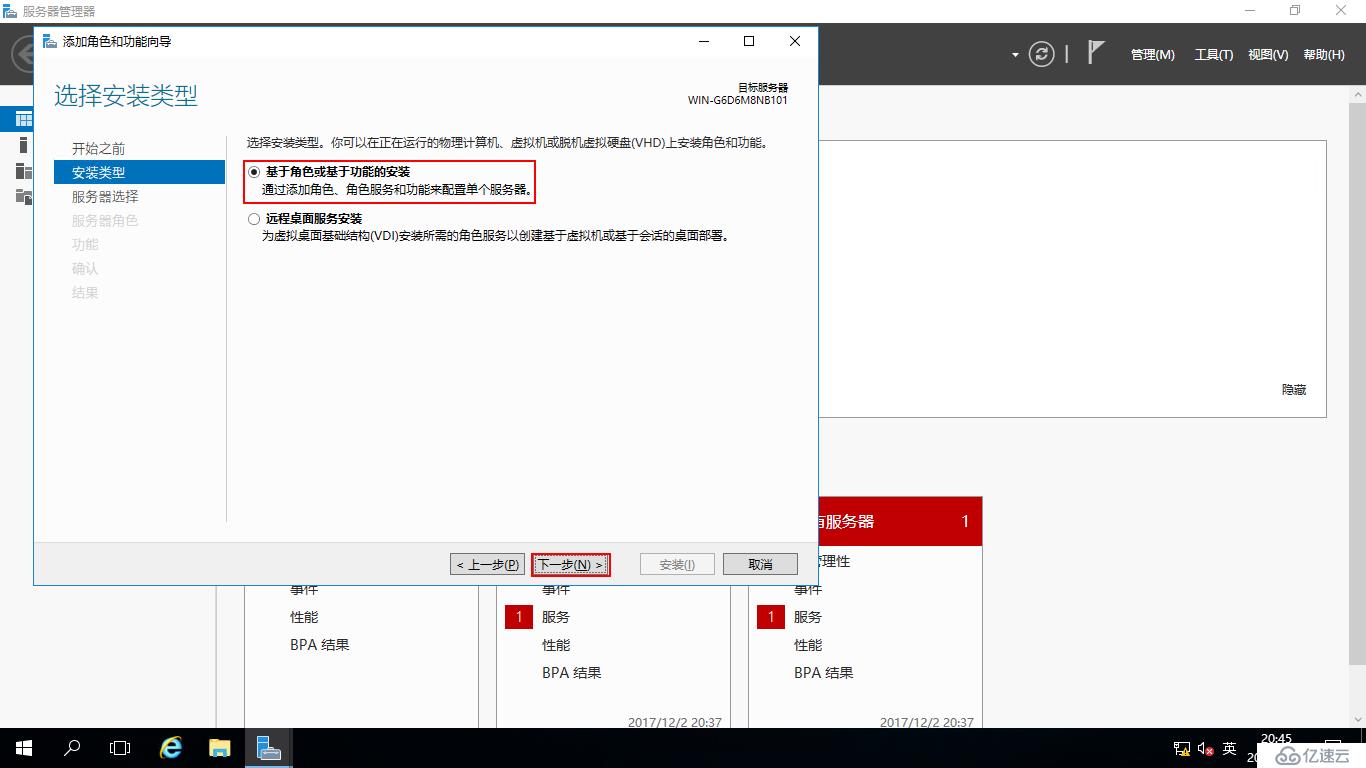This screenshot has width=1366, height=768.
Task: Open Task View on the taskbar
Action: 120,748
